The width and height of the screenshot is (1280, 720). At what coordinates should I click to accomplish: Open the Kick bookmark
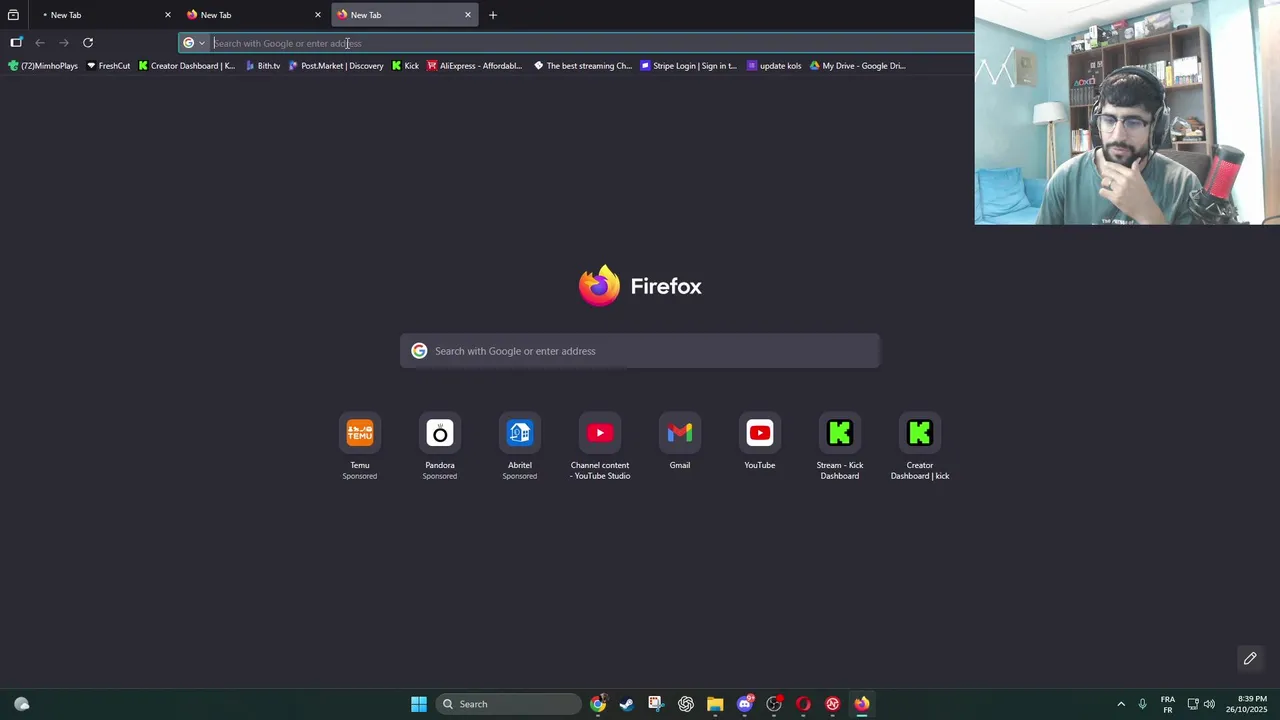click(405, 66)
